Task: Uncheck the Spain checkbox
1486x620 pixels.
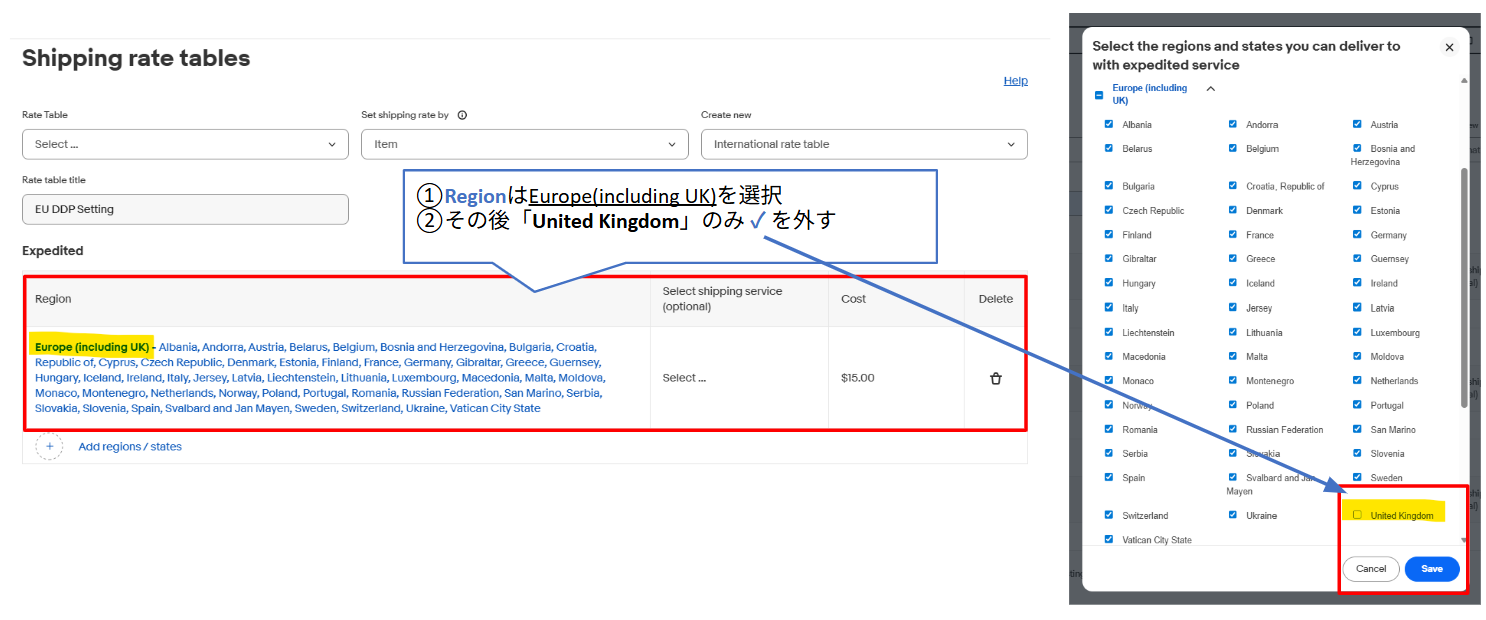Action: [x=1108, y=477]
